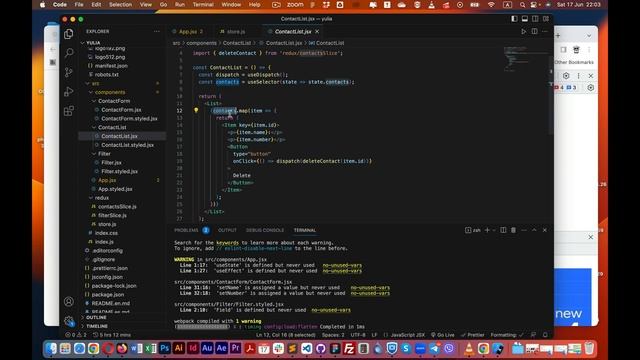The height and width of the screenshot is (360, 640).
Task: Split the editor to the right
Action: click(x=534, y=31)
